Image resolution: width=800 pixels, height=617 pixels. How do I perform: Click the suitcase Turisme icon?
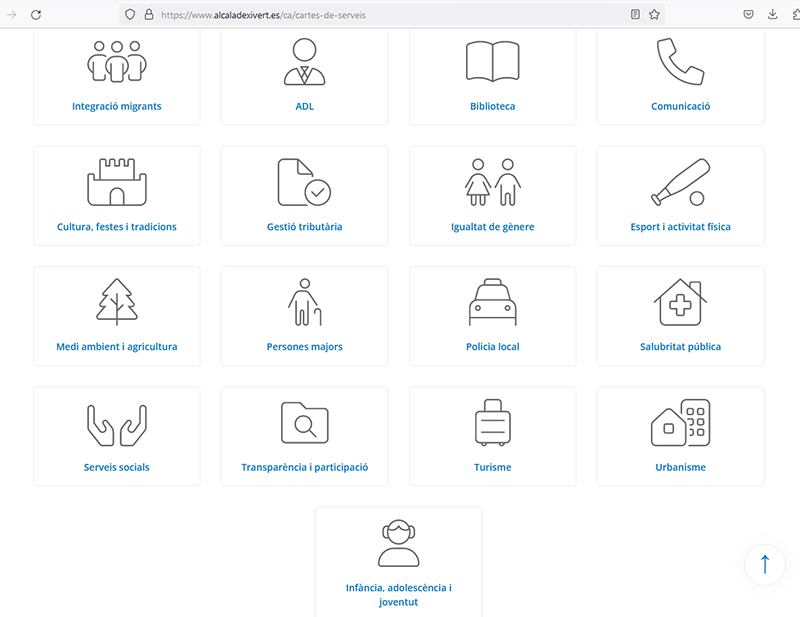coord(492,422)
